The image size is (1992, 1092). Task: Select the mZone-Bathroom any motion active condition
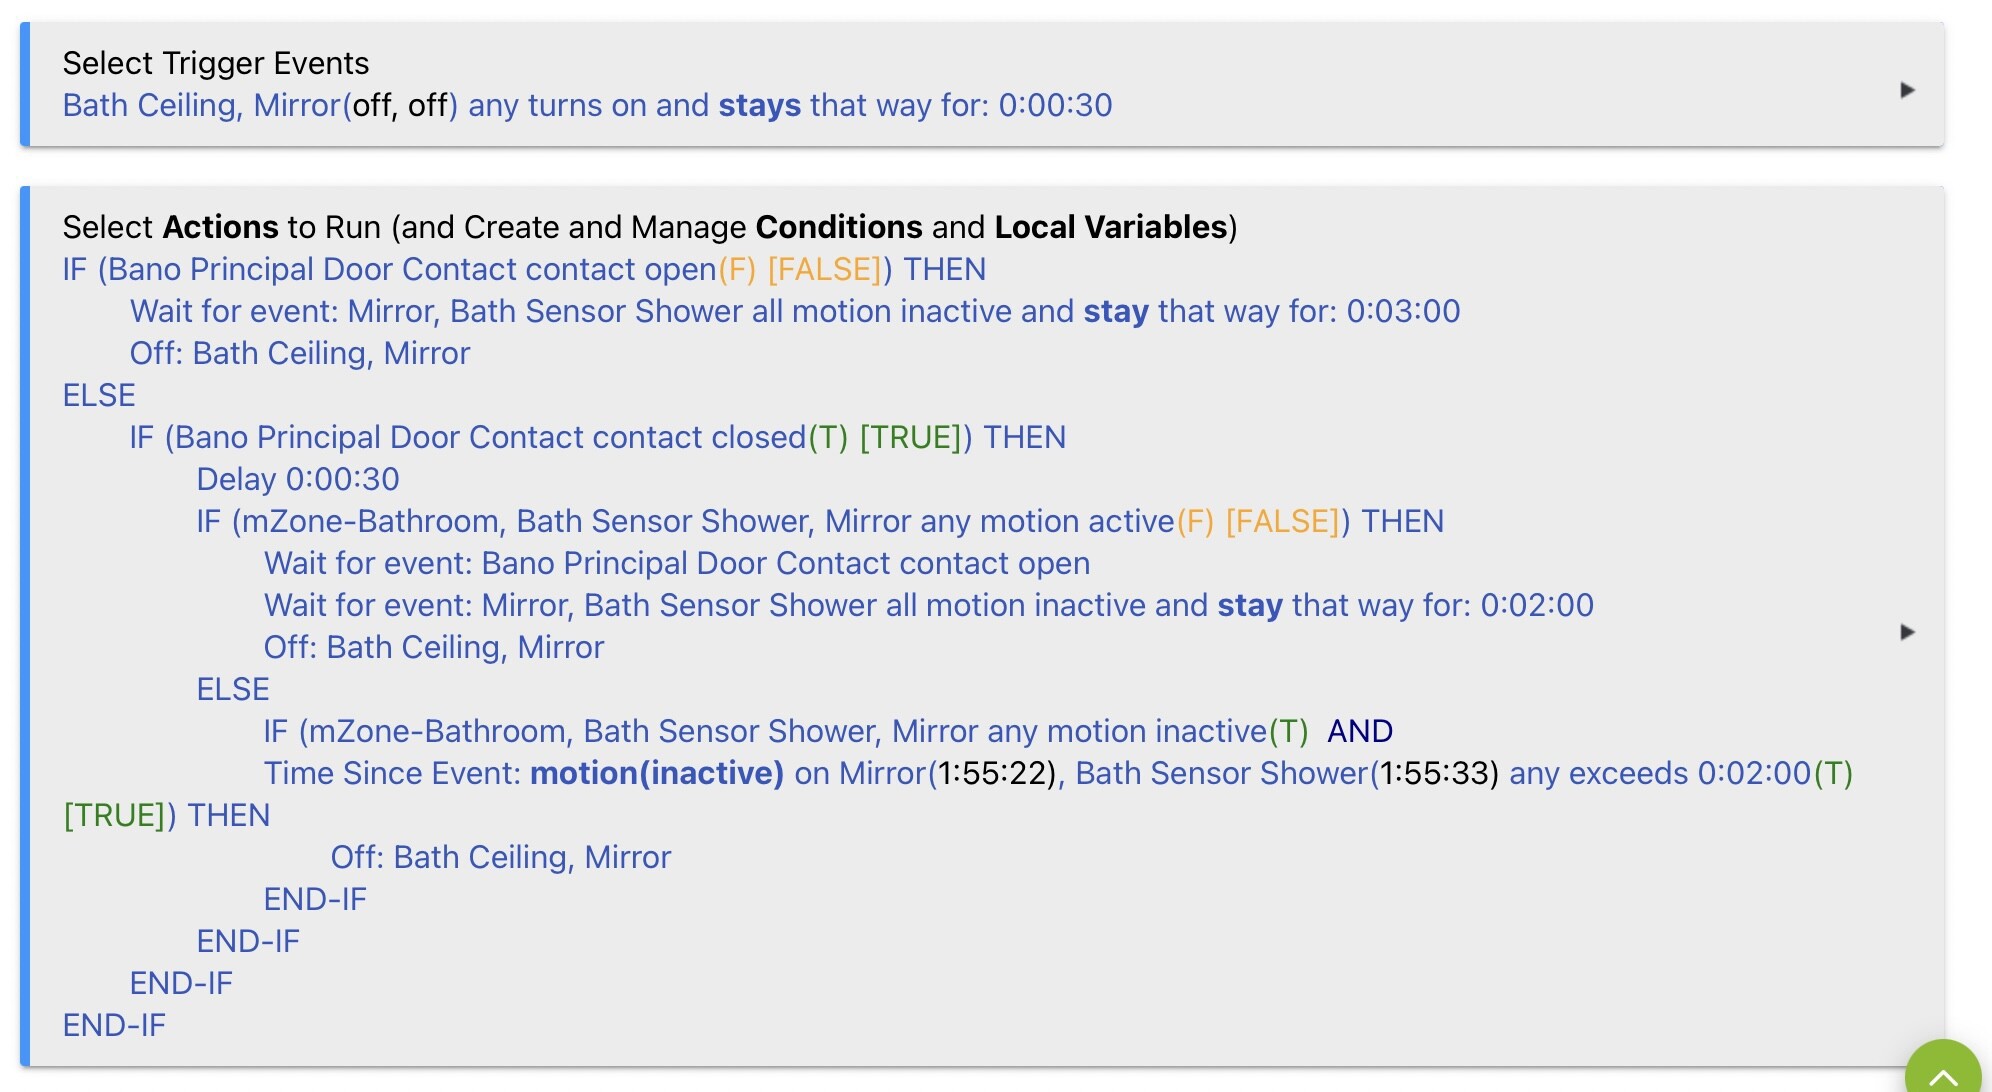coord(820,521)
